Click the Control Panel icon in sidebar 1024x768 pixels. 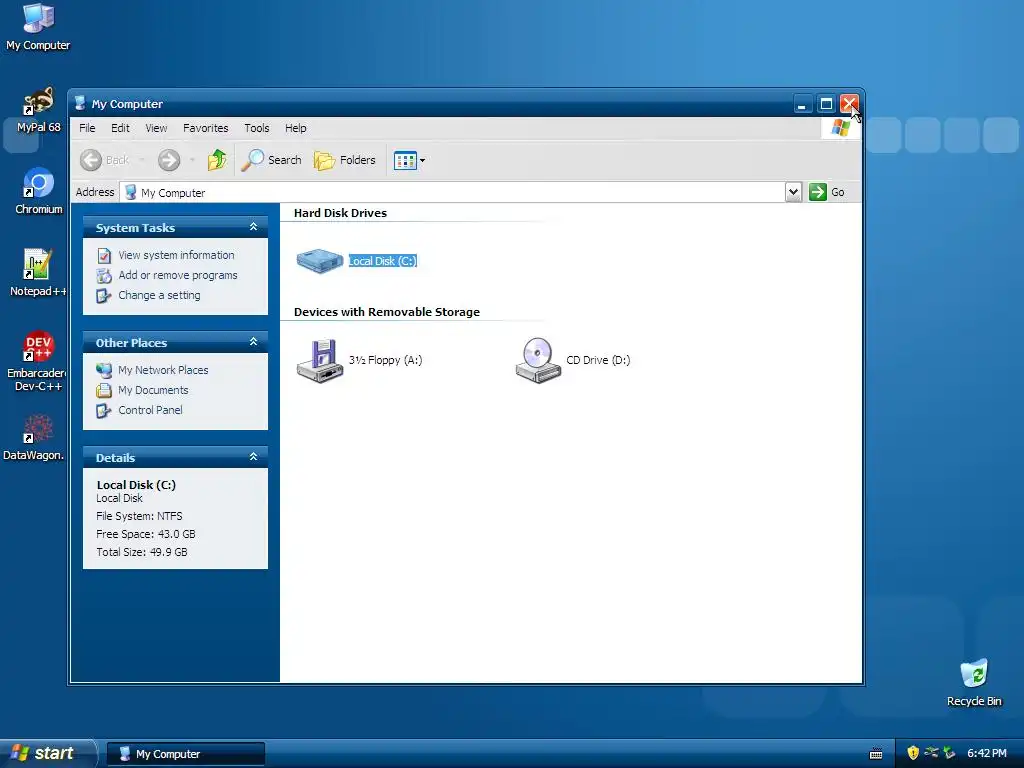[104, 410]
